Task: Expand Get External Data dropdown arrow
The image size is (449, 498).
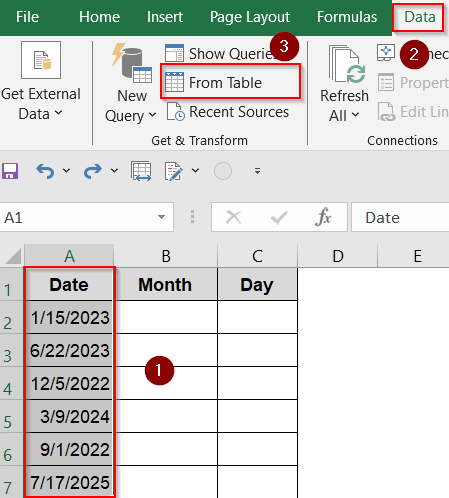Action: (59, 113)
